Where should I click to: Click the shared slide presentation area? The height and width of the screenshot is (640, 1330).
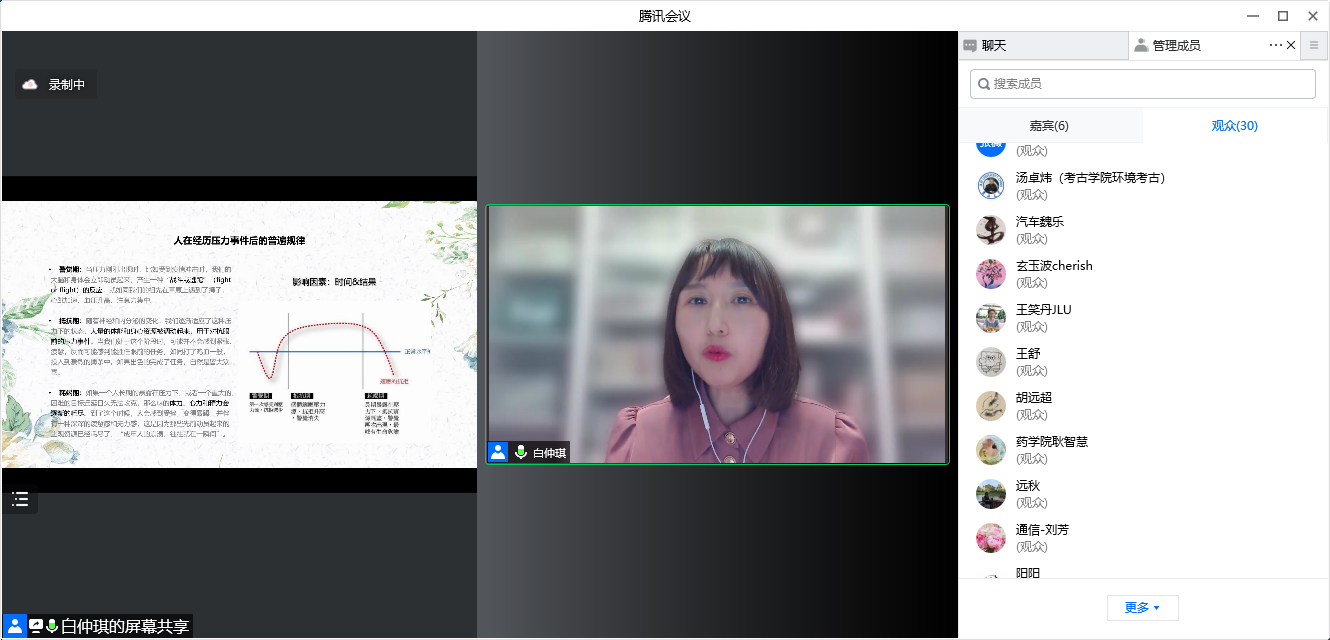pyautogui.click(x=239, y=334)
